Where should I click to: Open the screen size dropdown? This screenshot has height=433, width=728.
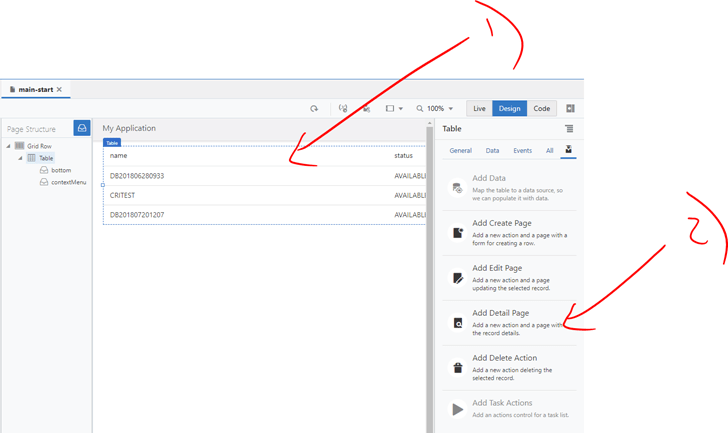(x=394, y=109)
